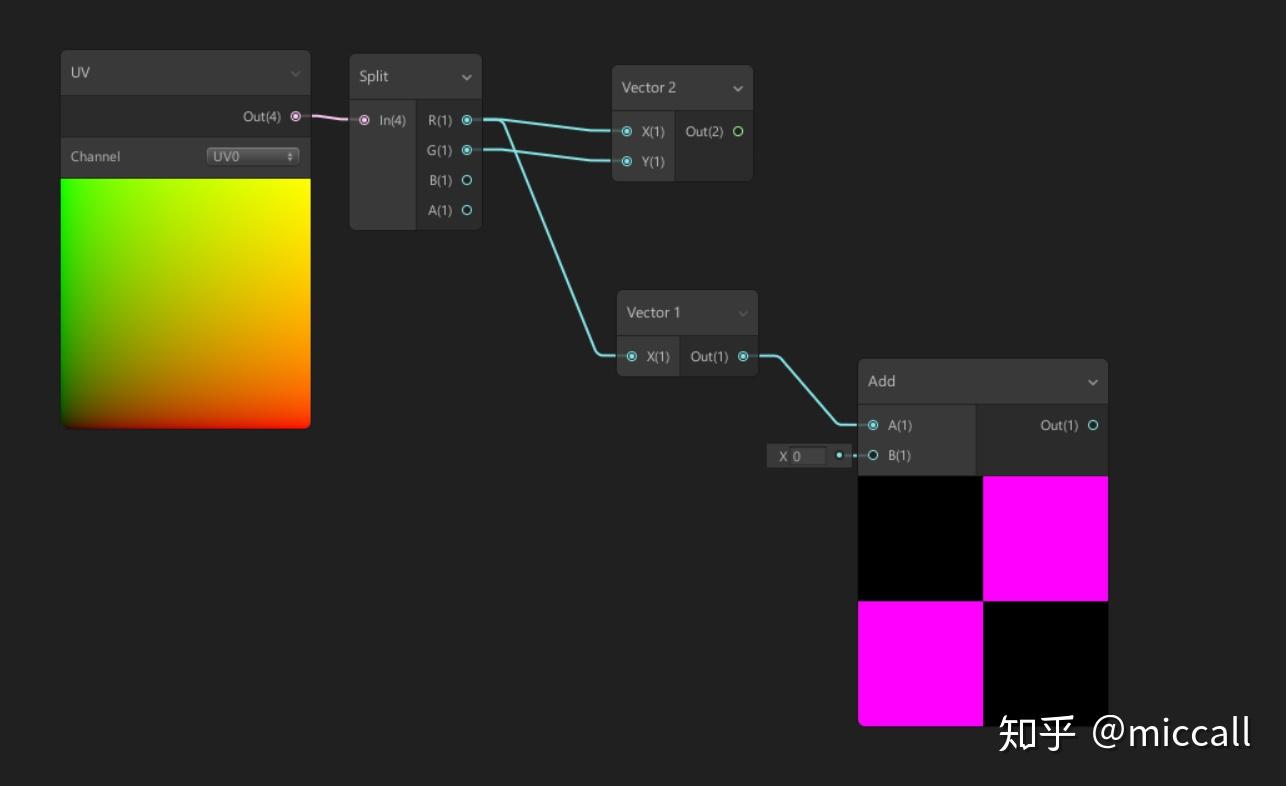Collapse the UV node using its chevron
The height and width of the screenshot is (786, 1286).
296,72
